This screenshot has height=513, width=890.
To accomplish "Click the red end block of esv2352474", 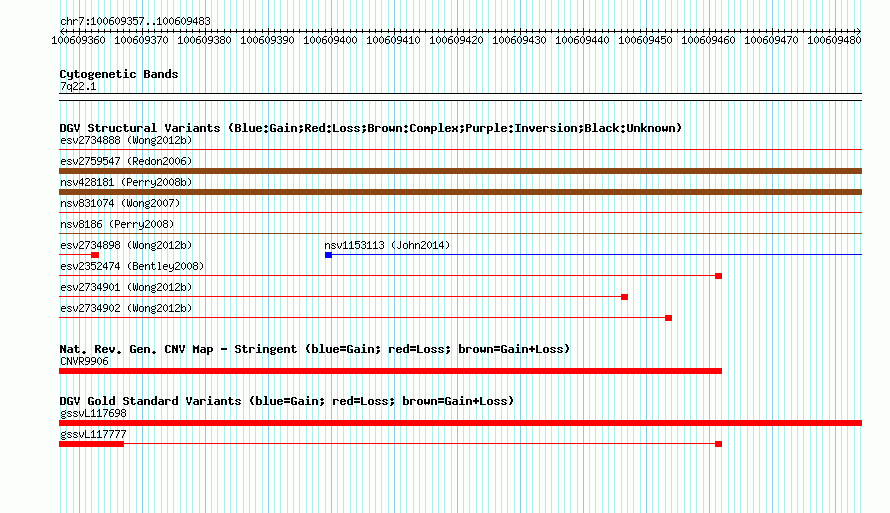I will tap(718, 276).
